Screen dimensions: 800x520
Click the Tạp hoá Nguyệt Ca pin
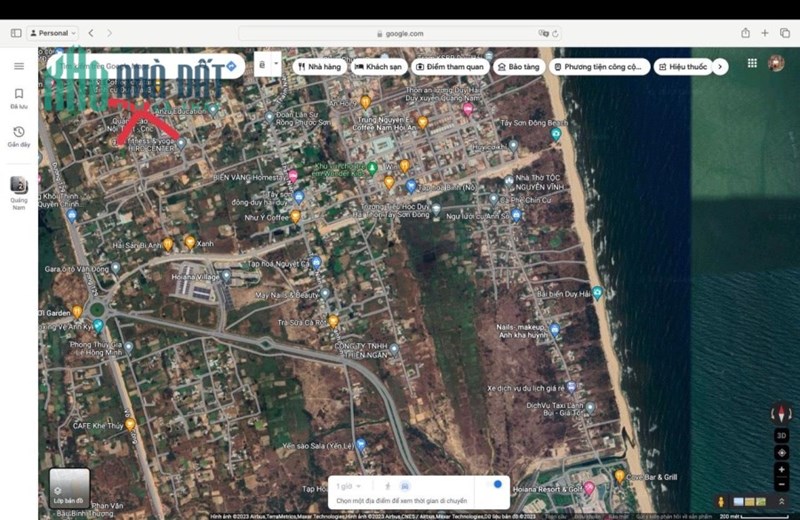click(316, 262)
